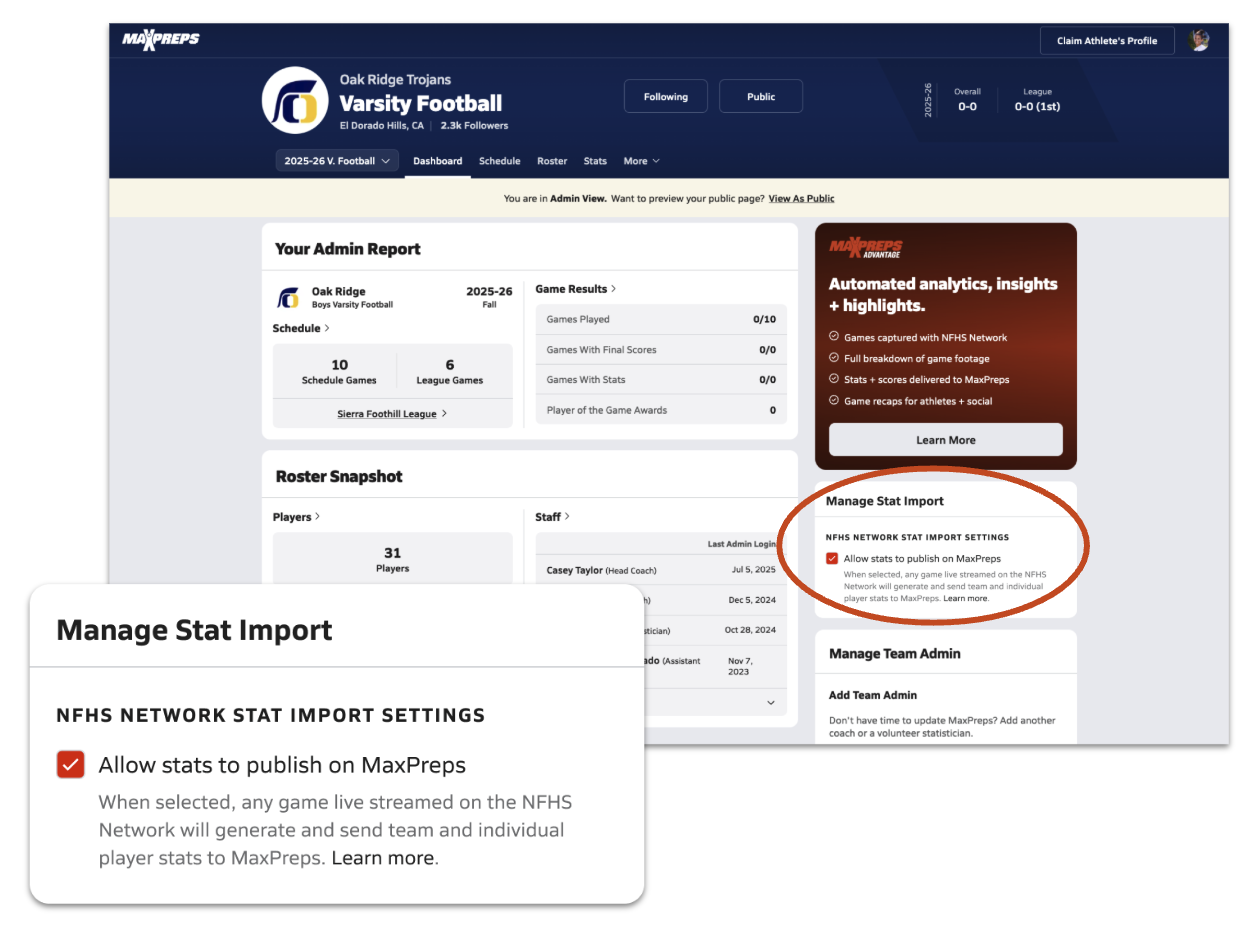Open the Game Results section link
Image resolution: width=1258 pixels, height=938 pixels.
pos(575,289)
